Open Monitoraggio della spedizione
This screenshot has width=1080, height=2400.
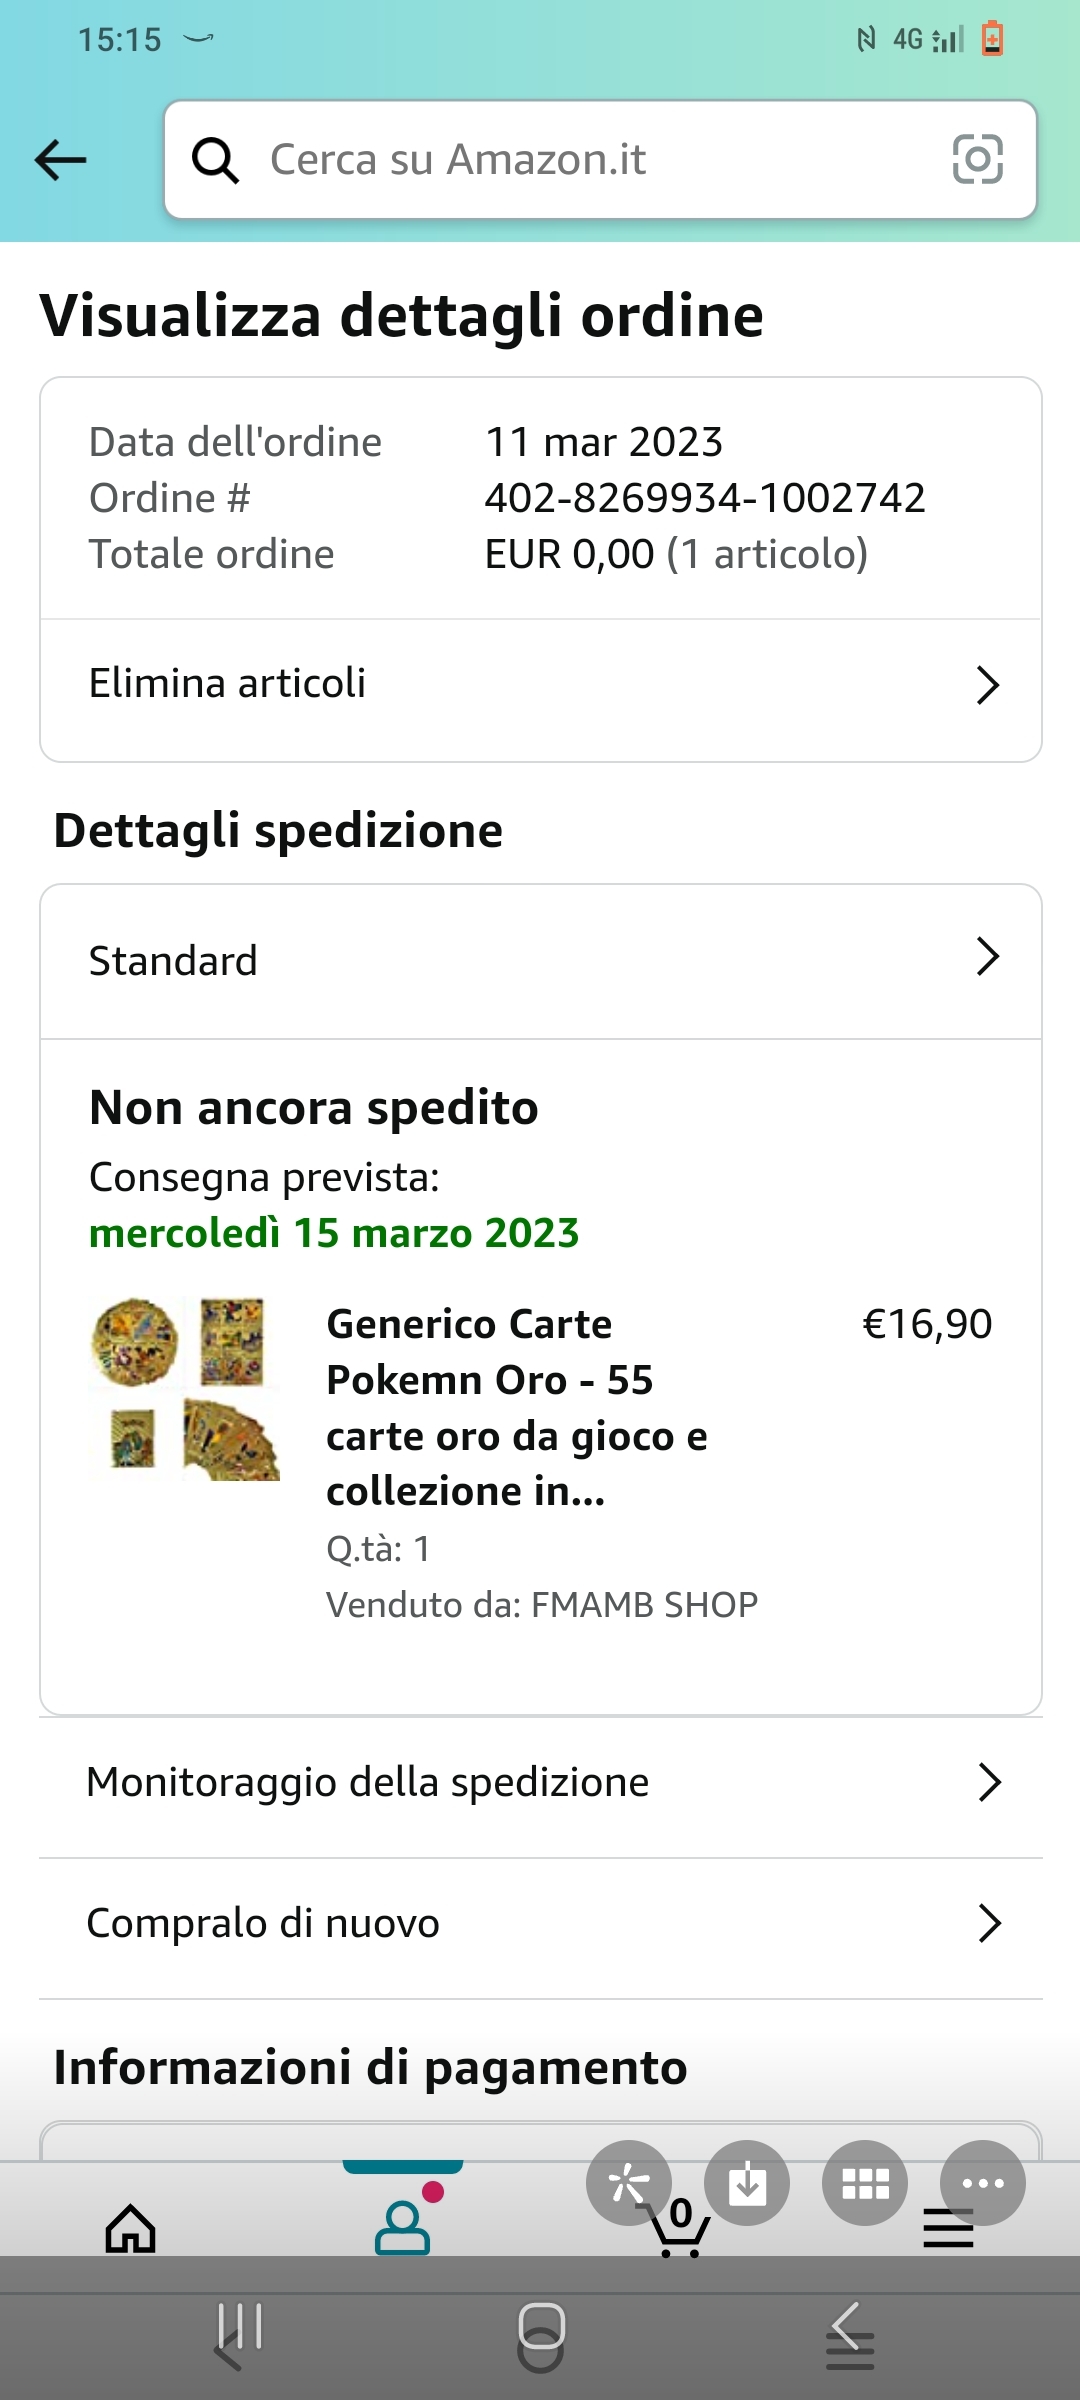point(540,1782)
